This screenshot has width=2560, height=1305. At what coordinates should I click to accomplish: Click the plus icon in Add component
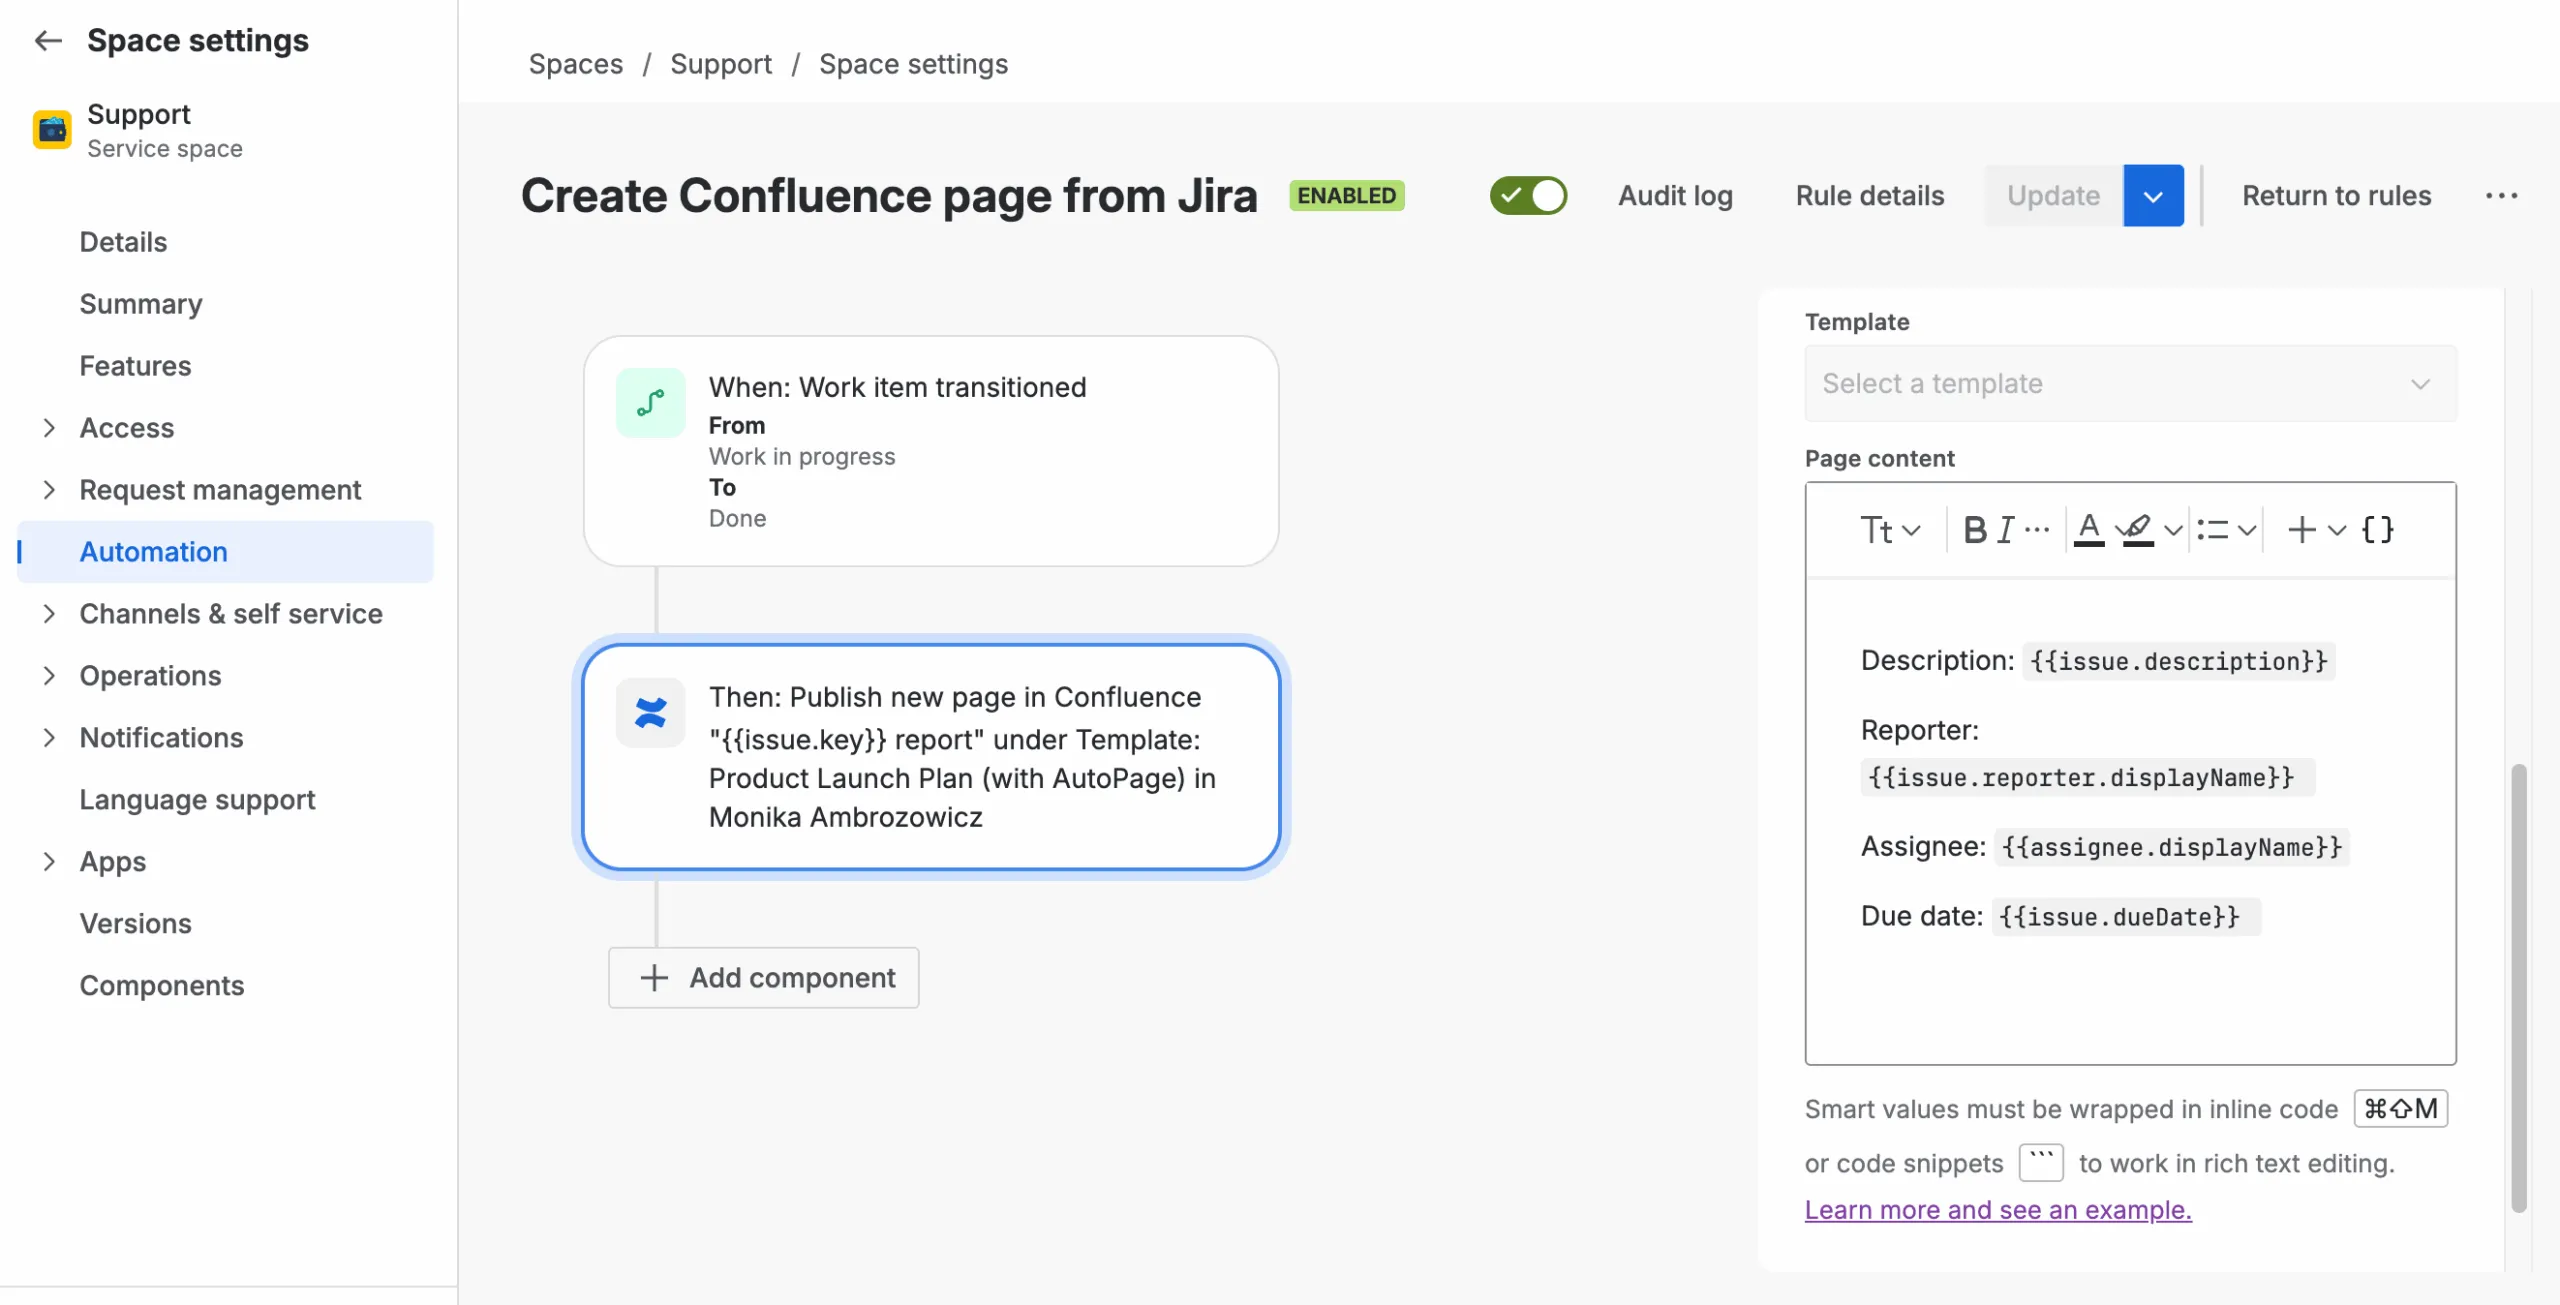tap(654, 977)
